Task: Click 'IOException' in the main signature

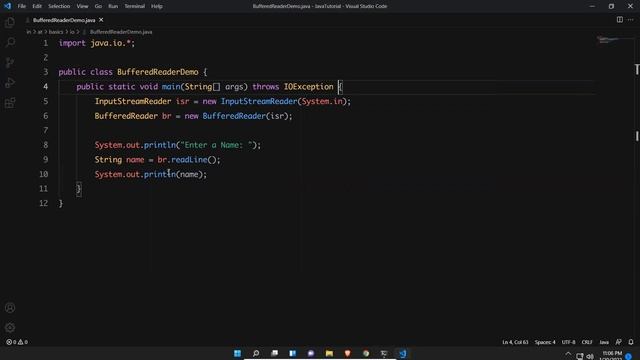Action: (309, 87)
